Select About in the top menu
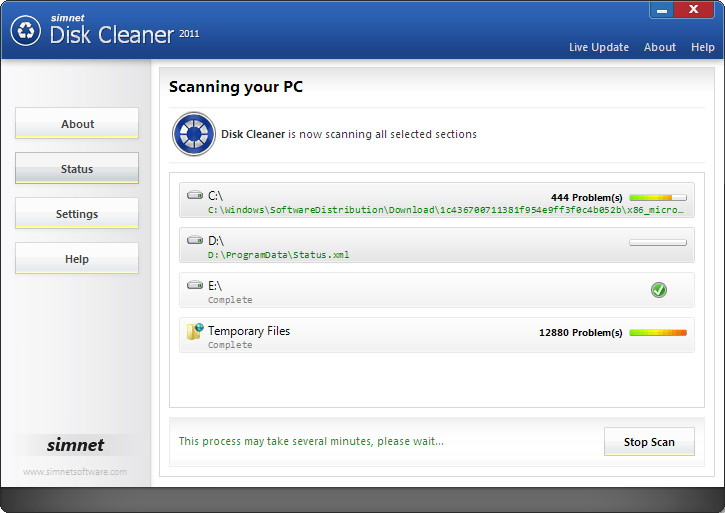Screen dimensions: 725x513 point(660,47)
